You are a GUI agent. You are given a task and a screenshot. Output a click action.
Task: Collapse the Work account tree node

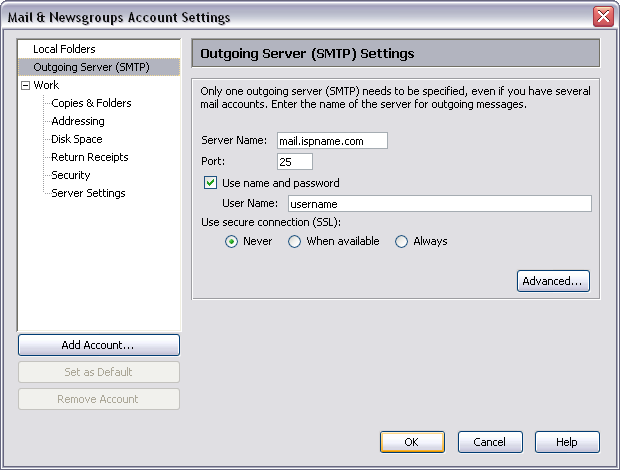tap(25, 86)
